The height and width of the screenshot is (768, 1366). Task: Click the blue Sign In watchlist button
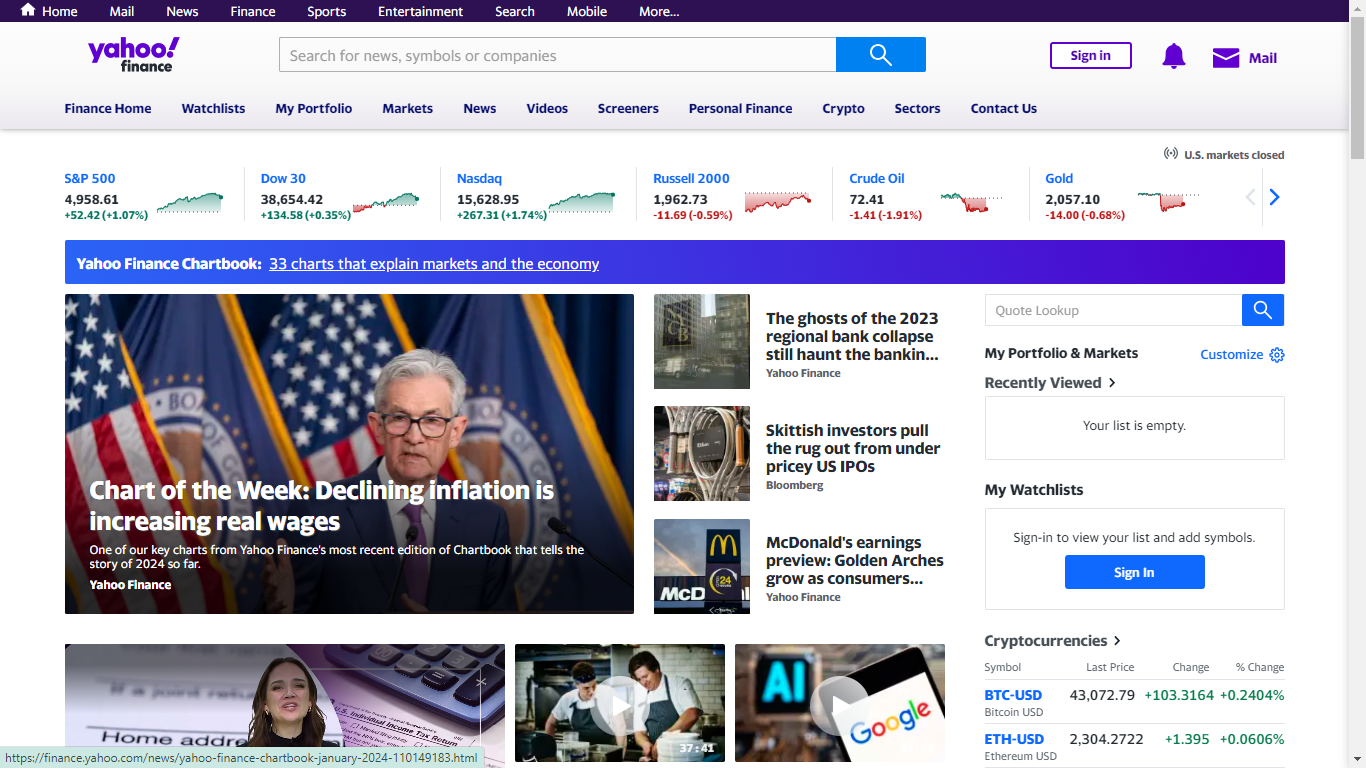click(1134, 572)
